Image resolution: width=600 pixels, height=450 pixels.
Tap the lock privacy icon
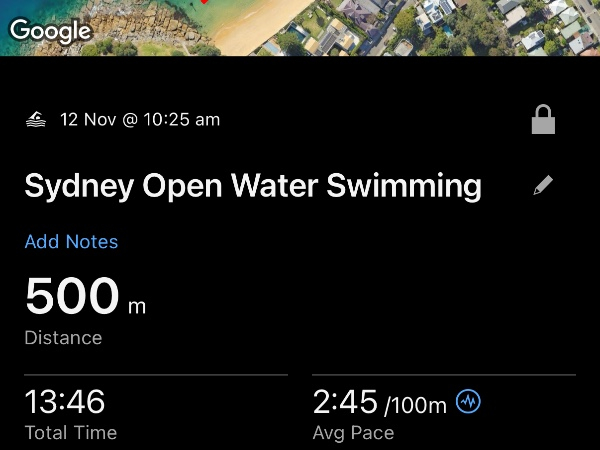tap(543, 121)
